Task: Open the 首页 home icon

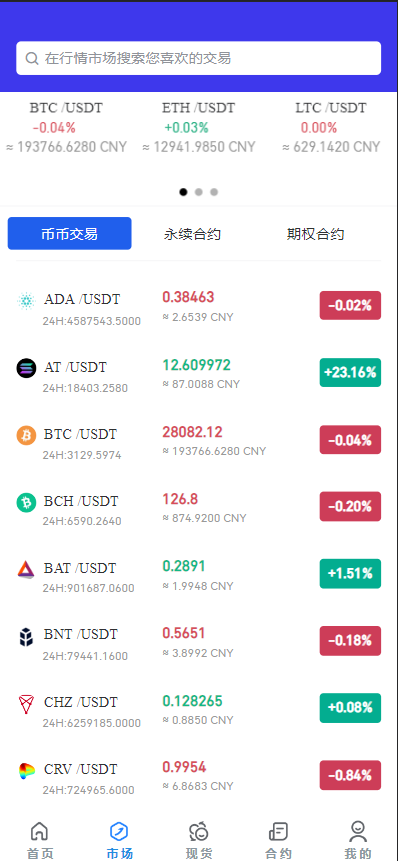Action: click(39, 831)
